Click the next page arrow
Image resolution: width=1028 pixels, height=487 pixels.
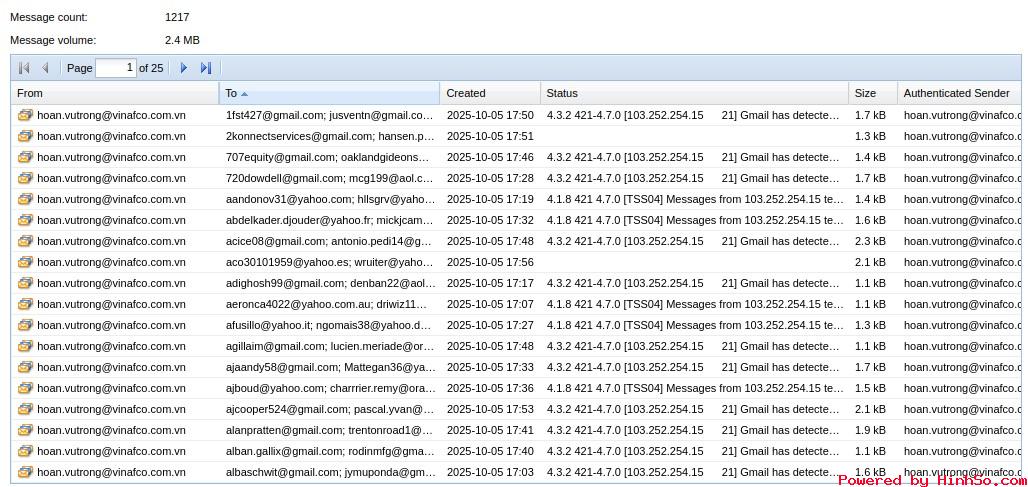183,68
